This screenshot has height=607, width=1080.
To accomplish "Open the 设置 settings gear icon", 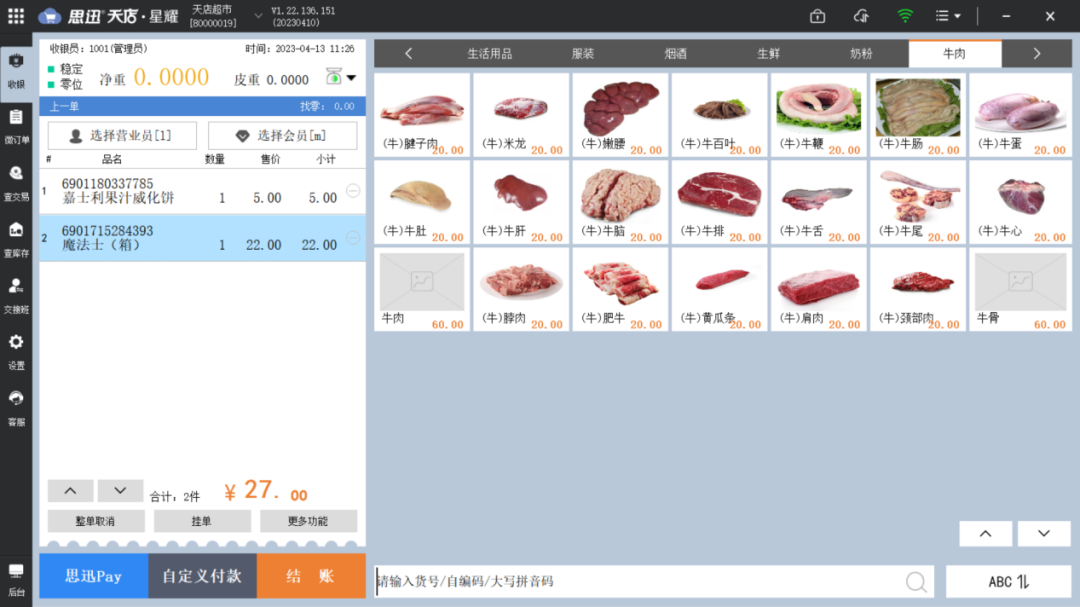I will point(16,351).
